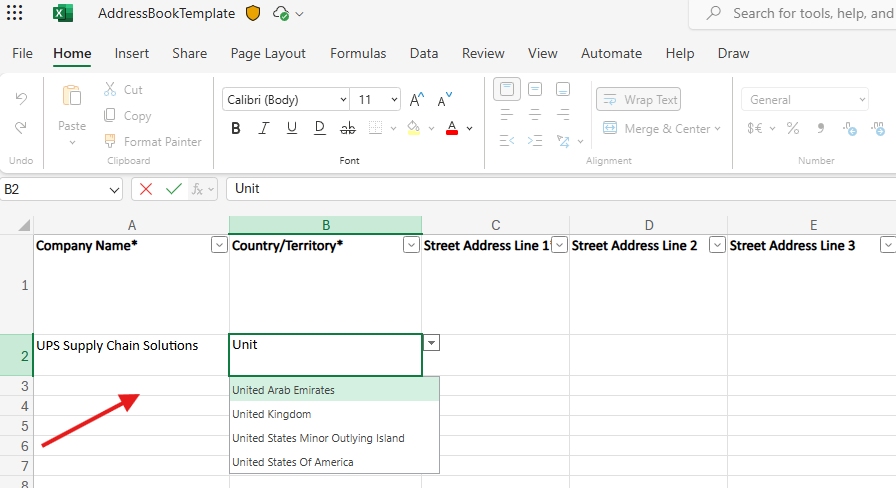
Task: Toggle Strikethrough formatting
Action: coord(347,129)
